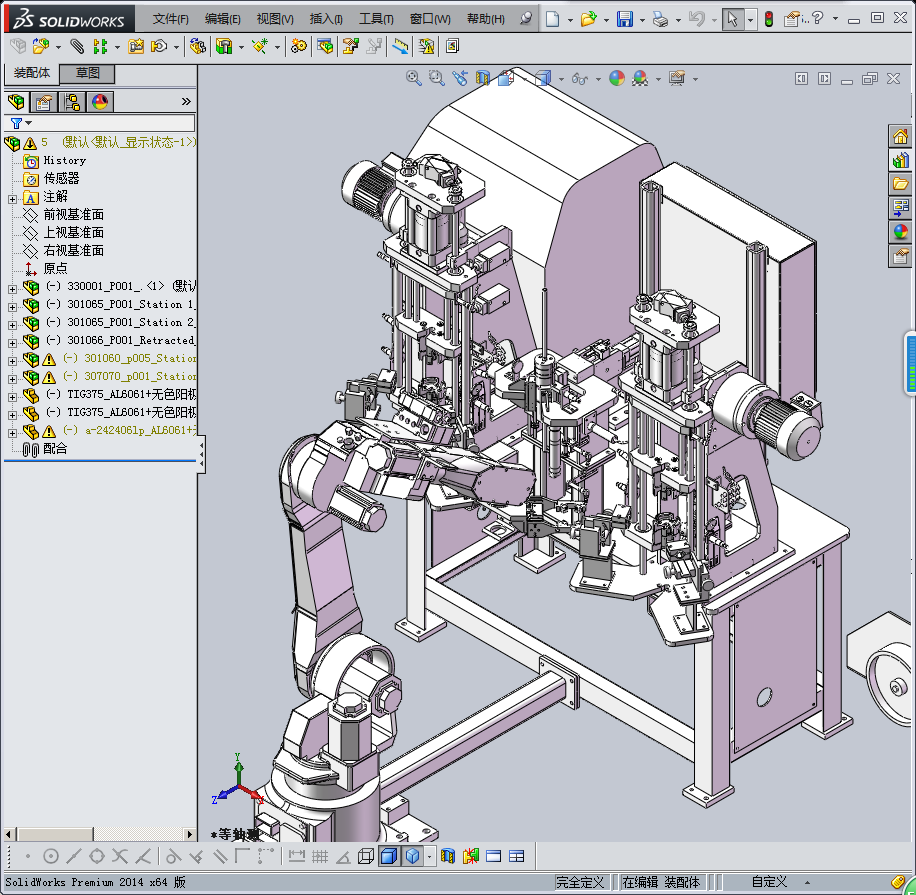
Task: Click the 自定义 status bar button
Action: pos(770,882)
